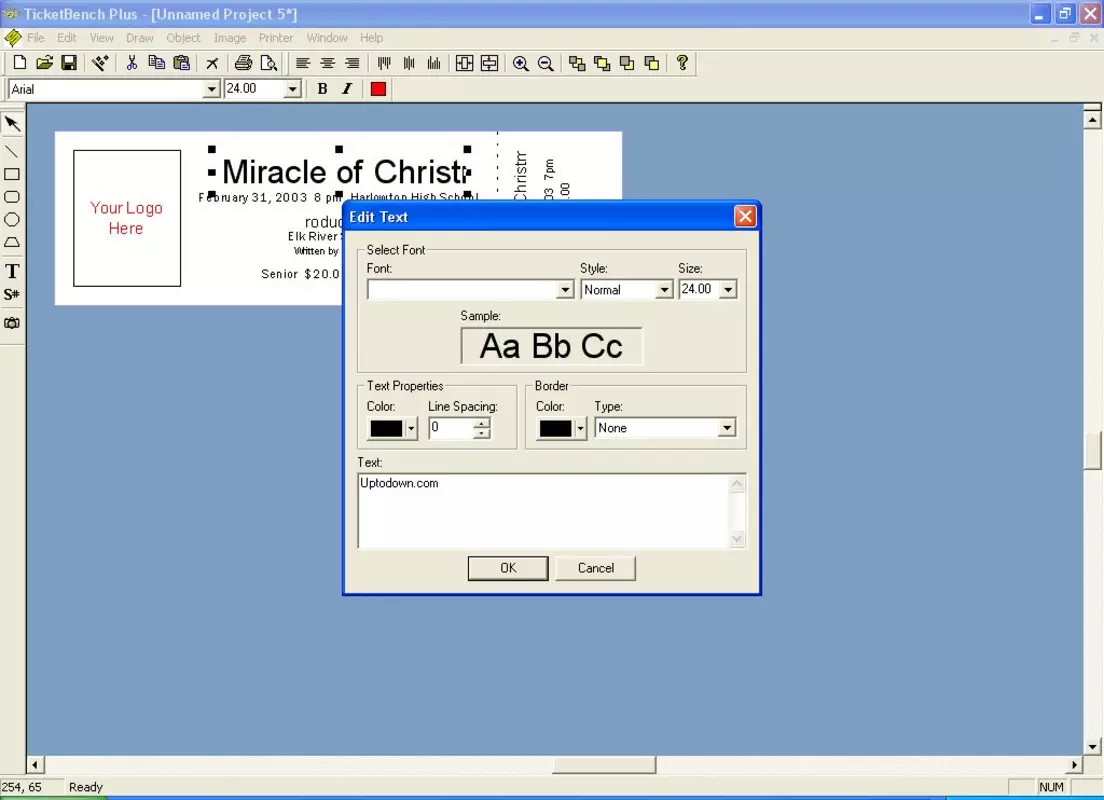Viewport: 1104px width, 800px height.
Task: Select the Ellipse drawing tool
Action: point(12,219)
